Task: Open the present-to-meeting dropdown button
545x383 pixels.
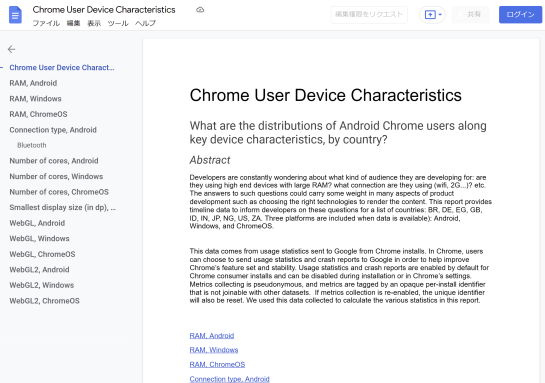Action: pyautogui.click(x=432, y=15)
